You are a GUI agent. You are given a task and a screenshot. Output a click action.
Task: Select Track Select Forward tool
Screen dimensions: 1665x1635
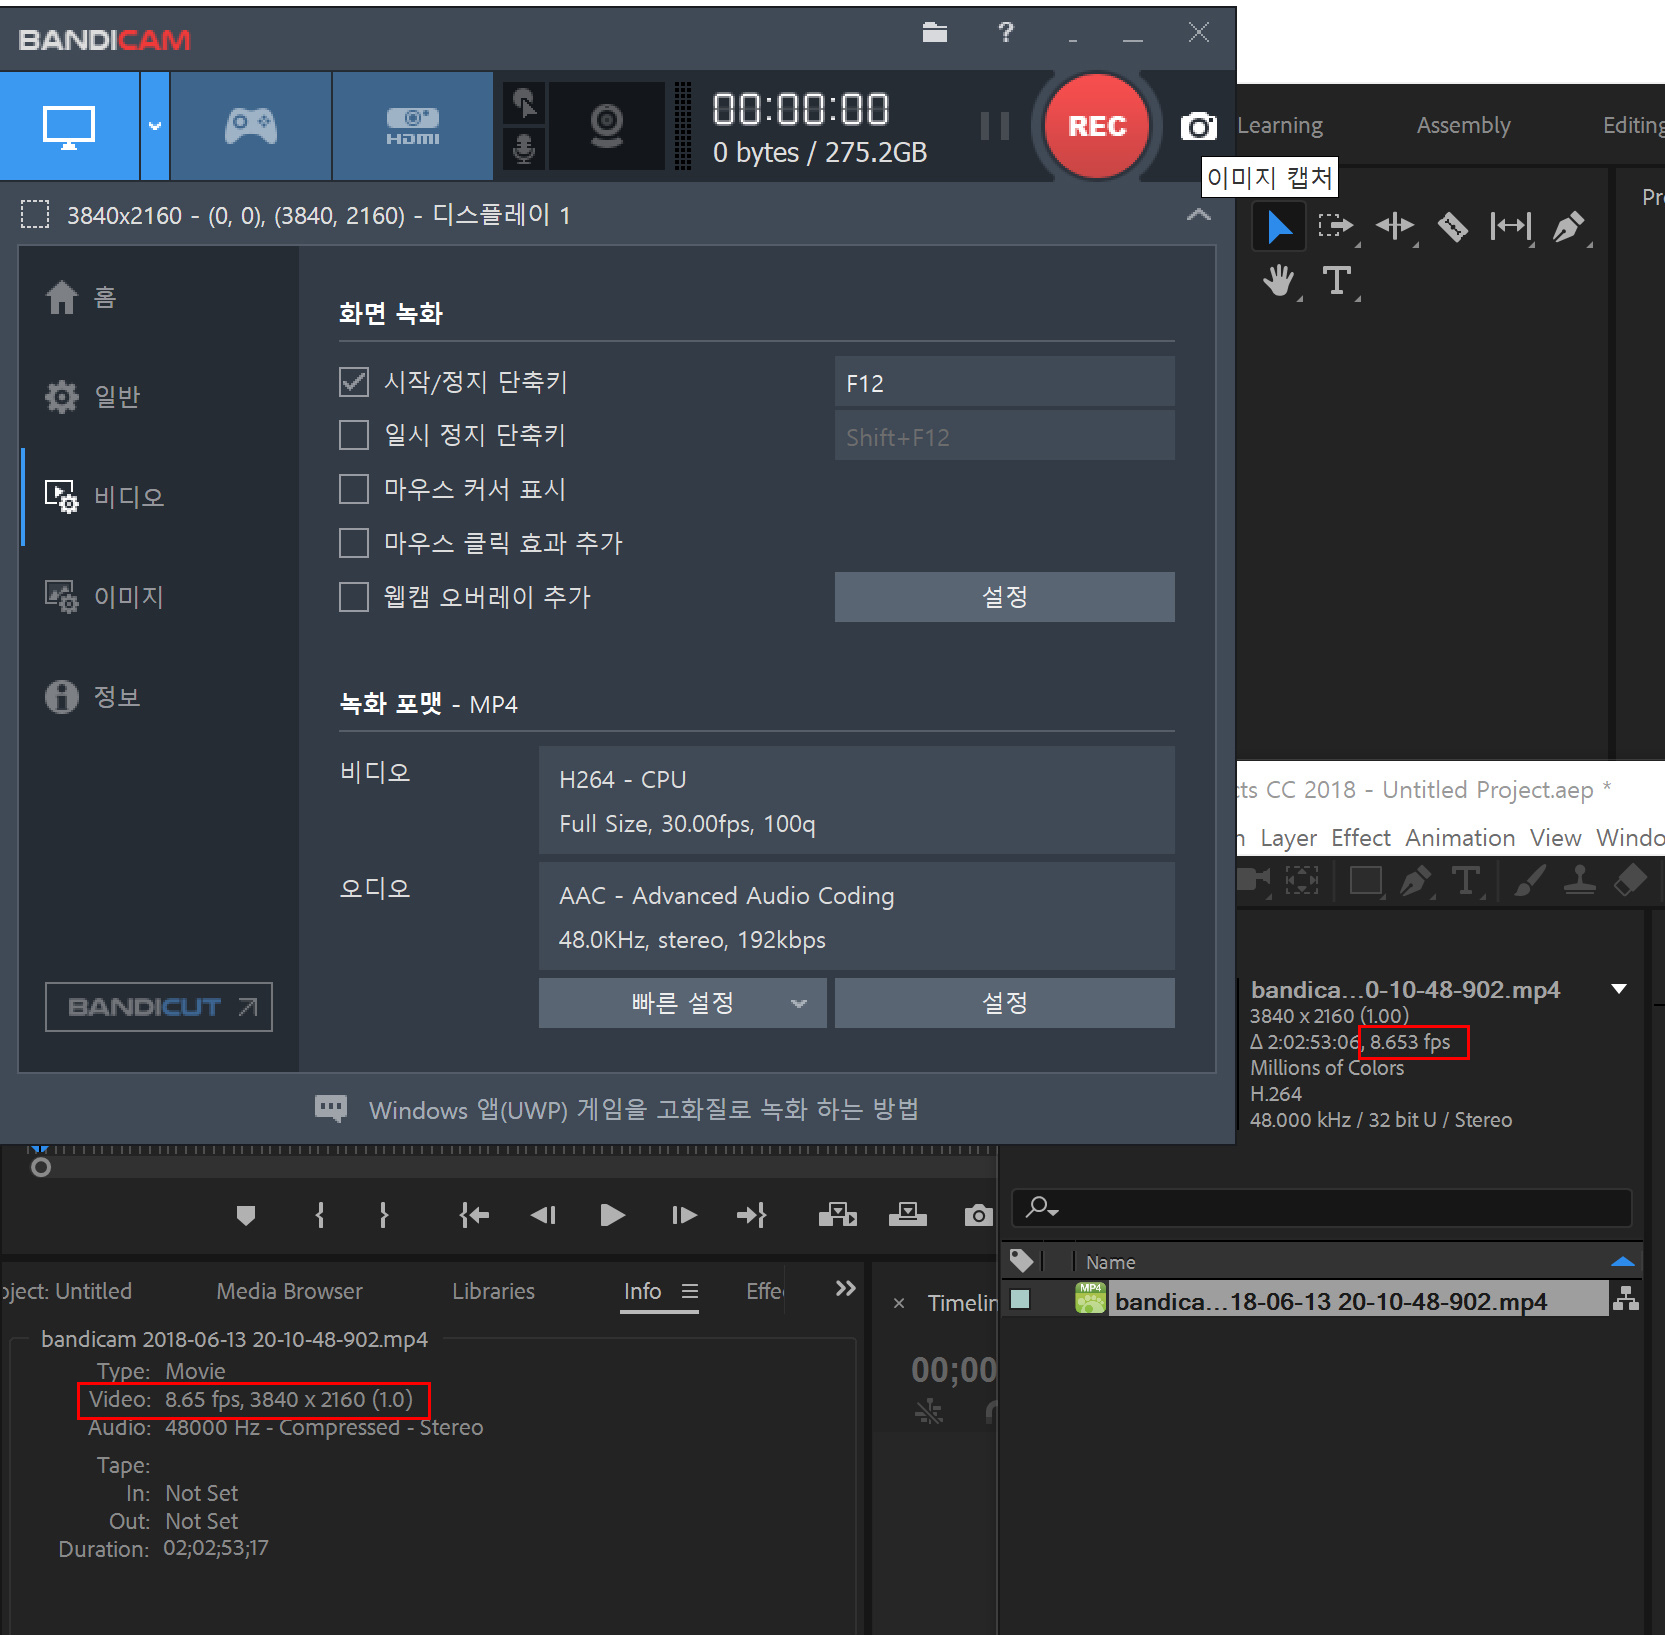click(1336, 227)
